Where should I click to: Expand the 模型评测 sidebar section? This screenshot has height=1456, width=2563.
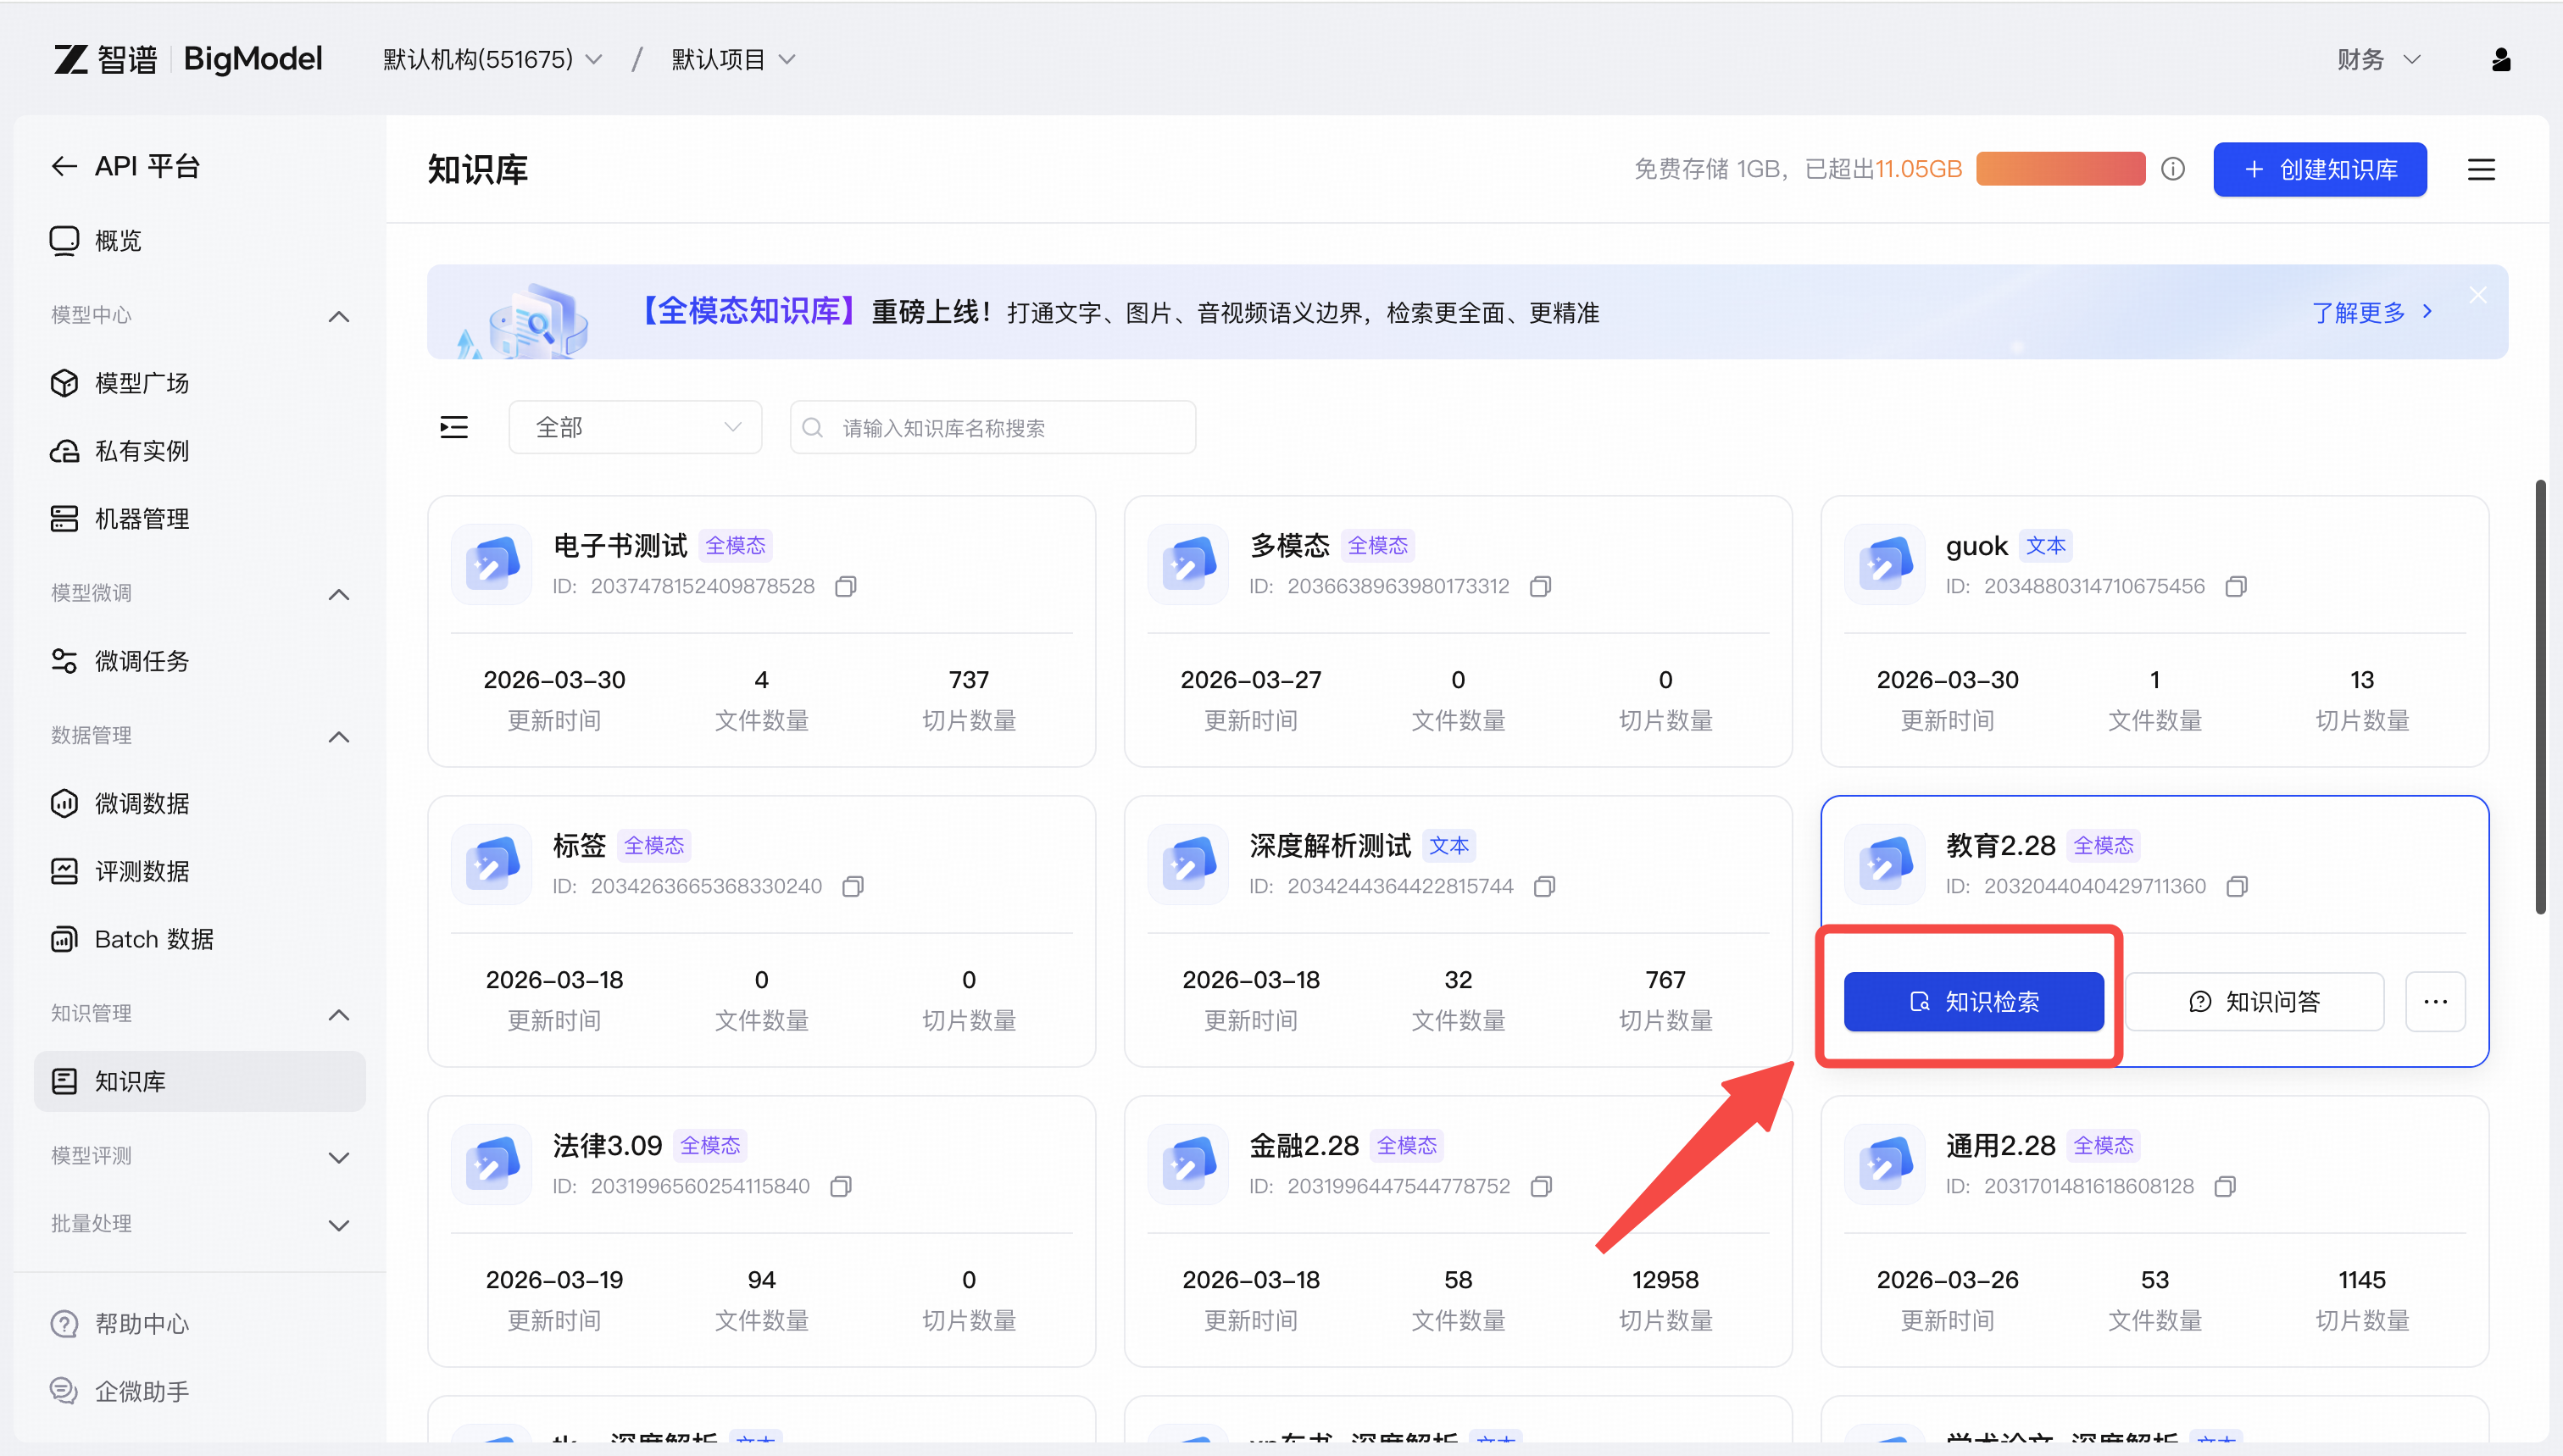click(x=339, y=1157)
